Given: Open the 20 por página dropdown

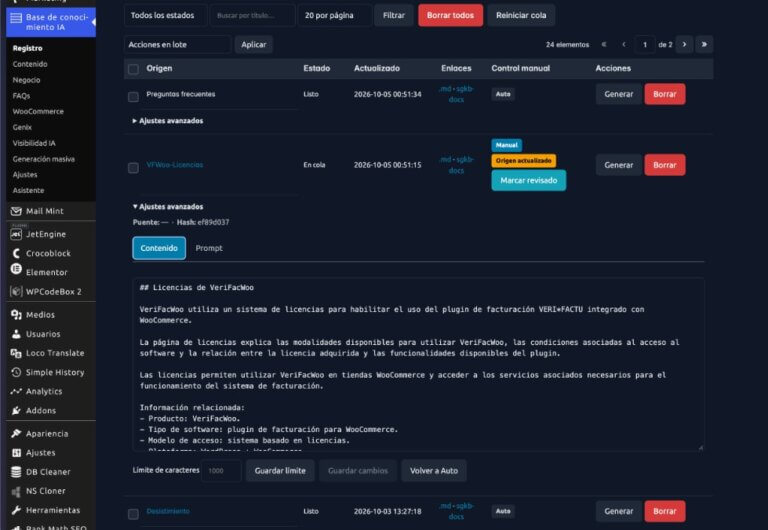Looking at the screenshot, I should 335,15.
